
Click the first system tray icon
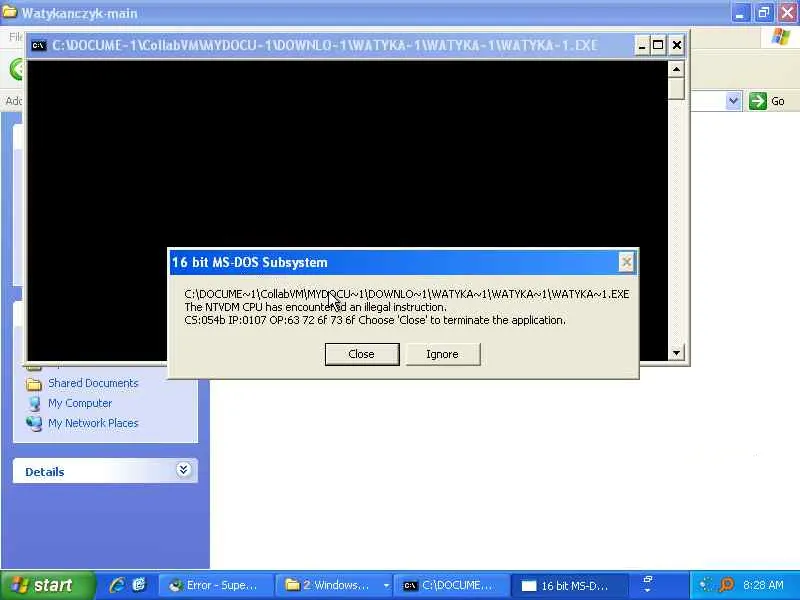tap(706, 585)
